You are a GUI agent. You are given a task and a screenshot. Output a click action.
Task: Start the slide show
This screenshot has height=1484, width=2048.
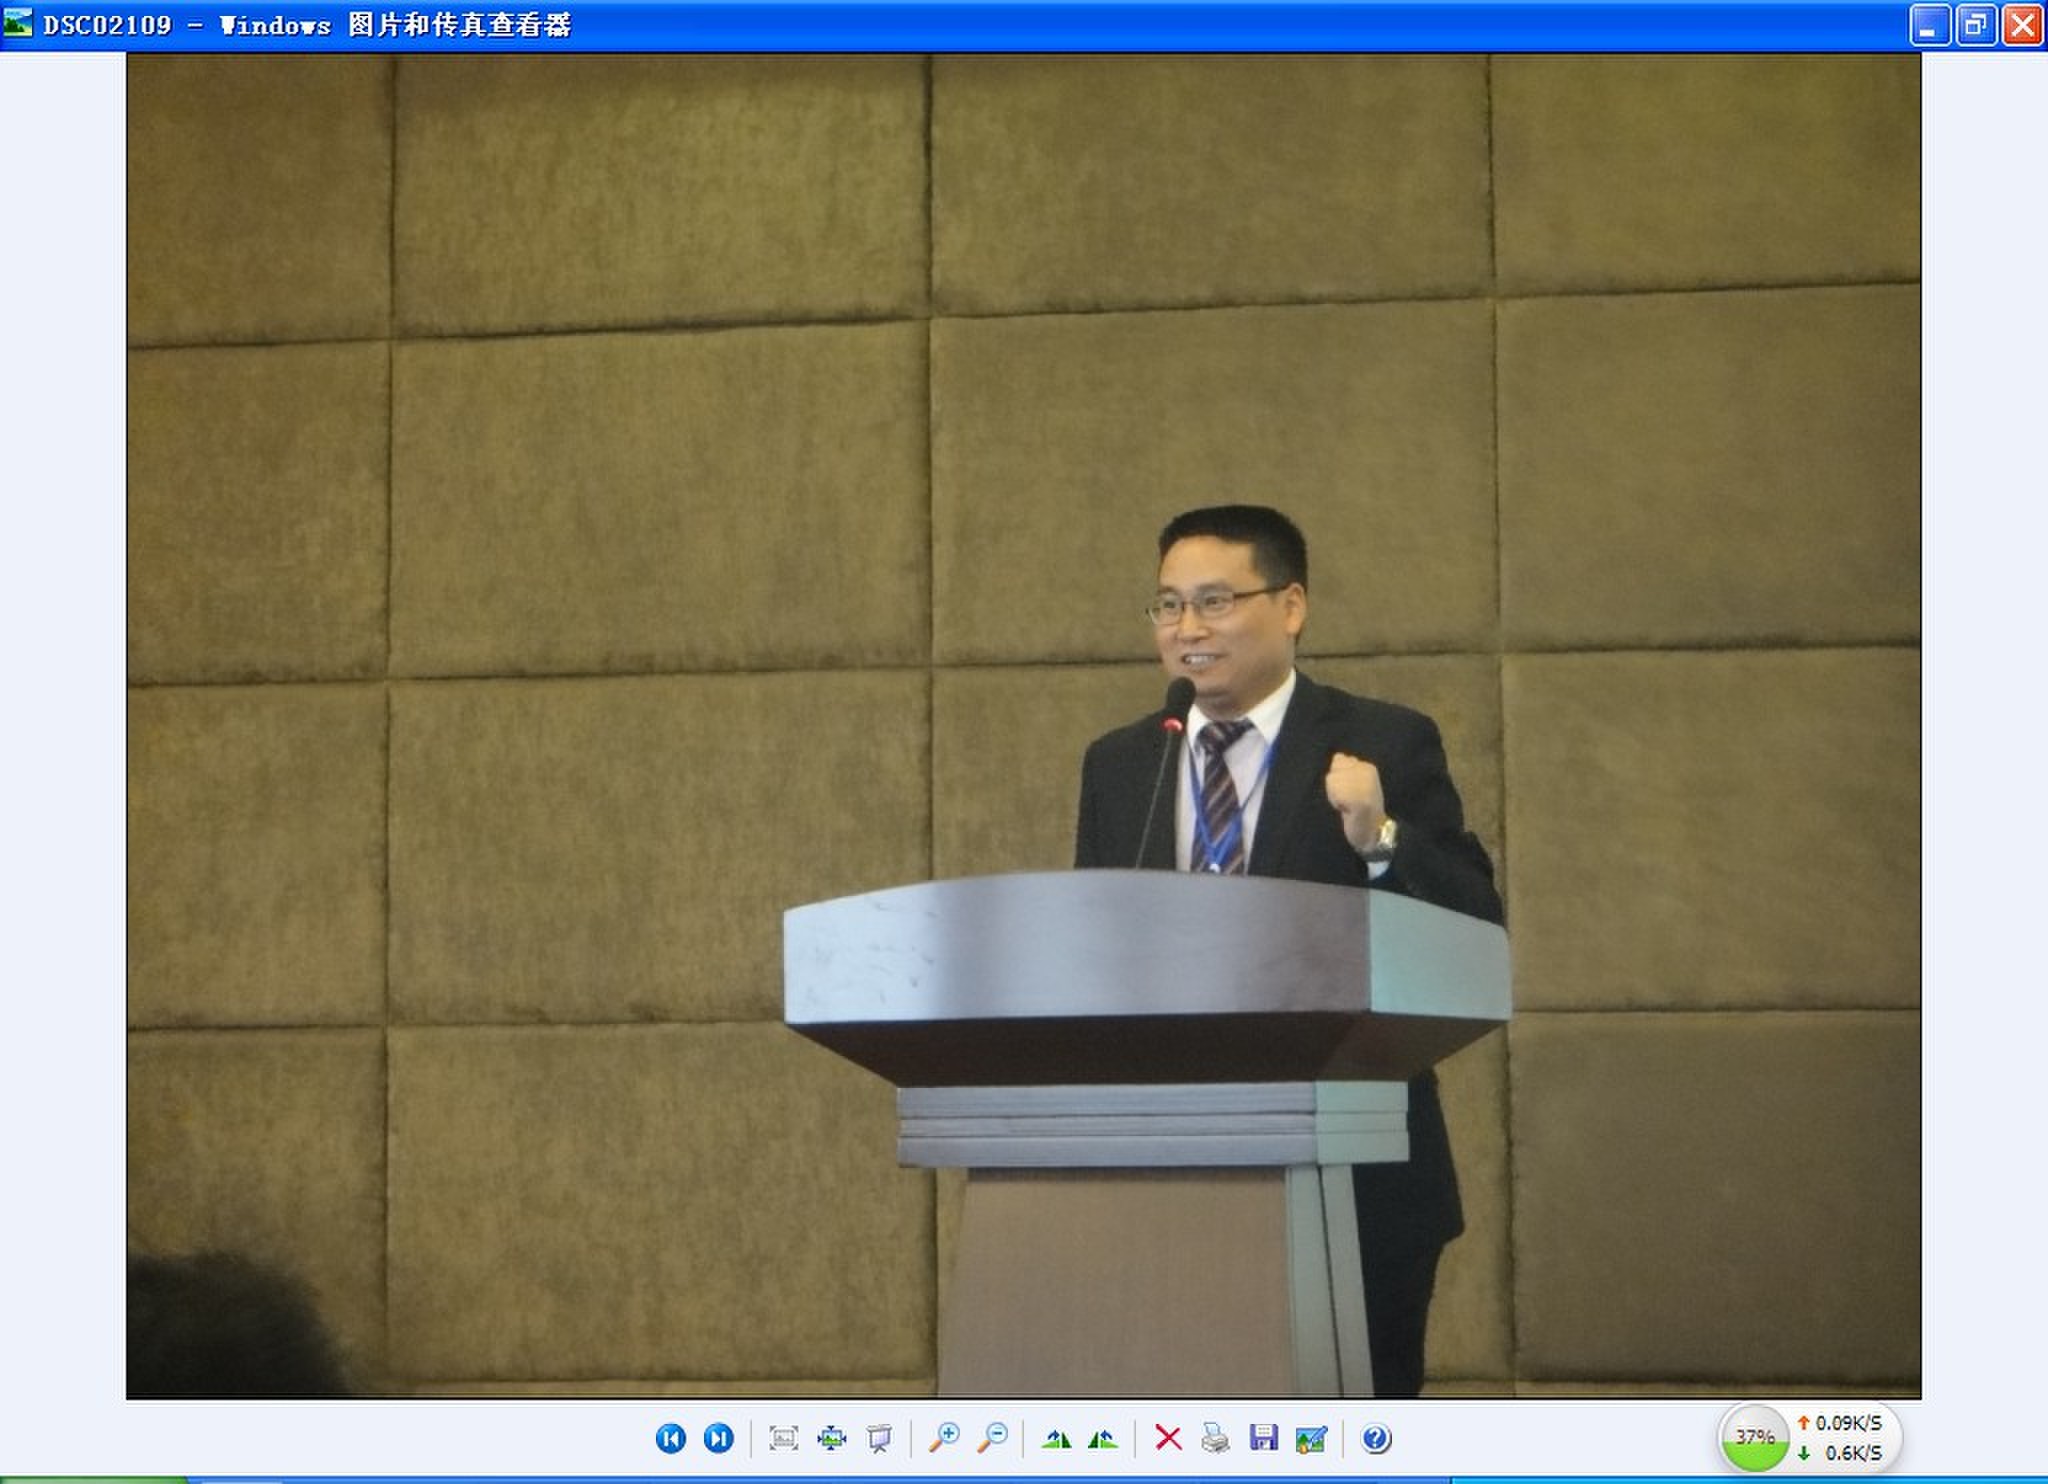click(879, 1438)
